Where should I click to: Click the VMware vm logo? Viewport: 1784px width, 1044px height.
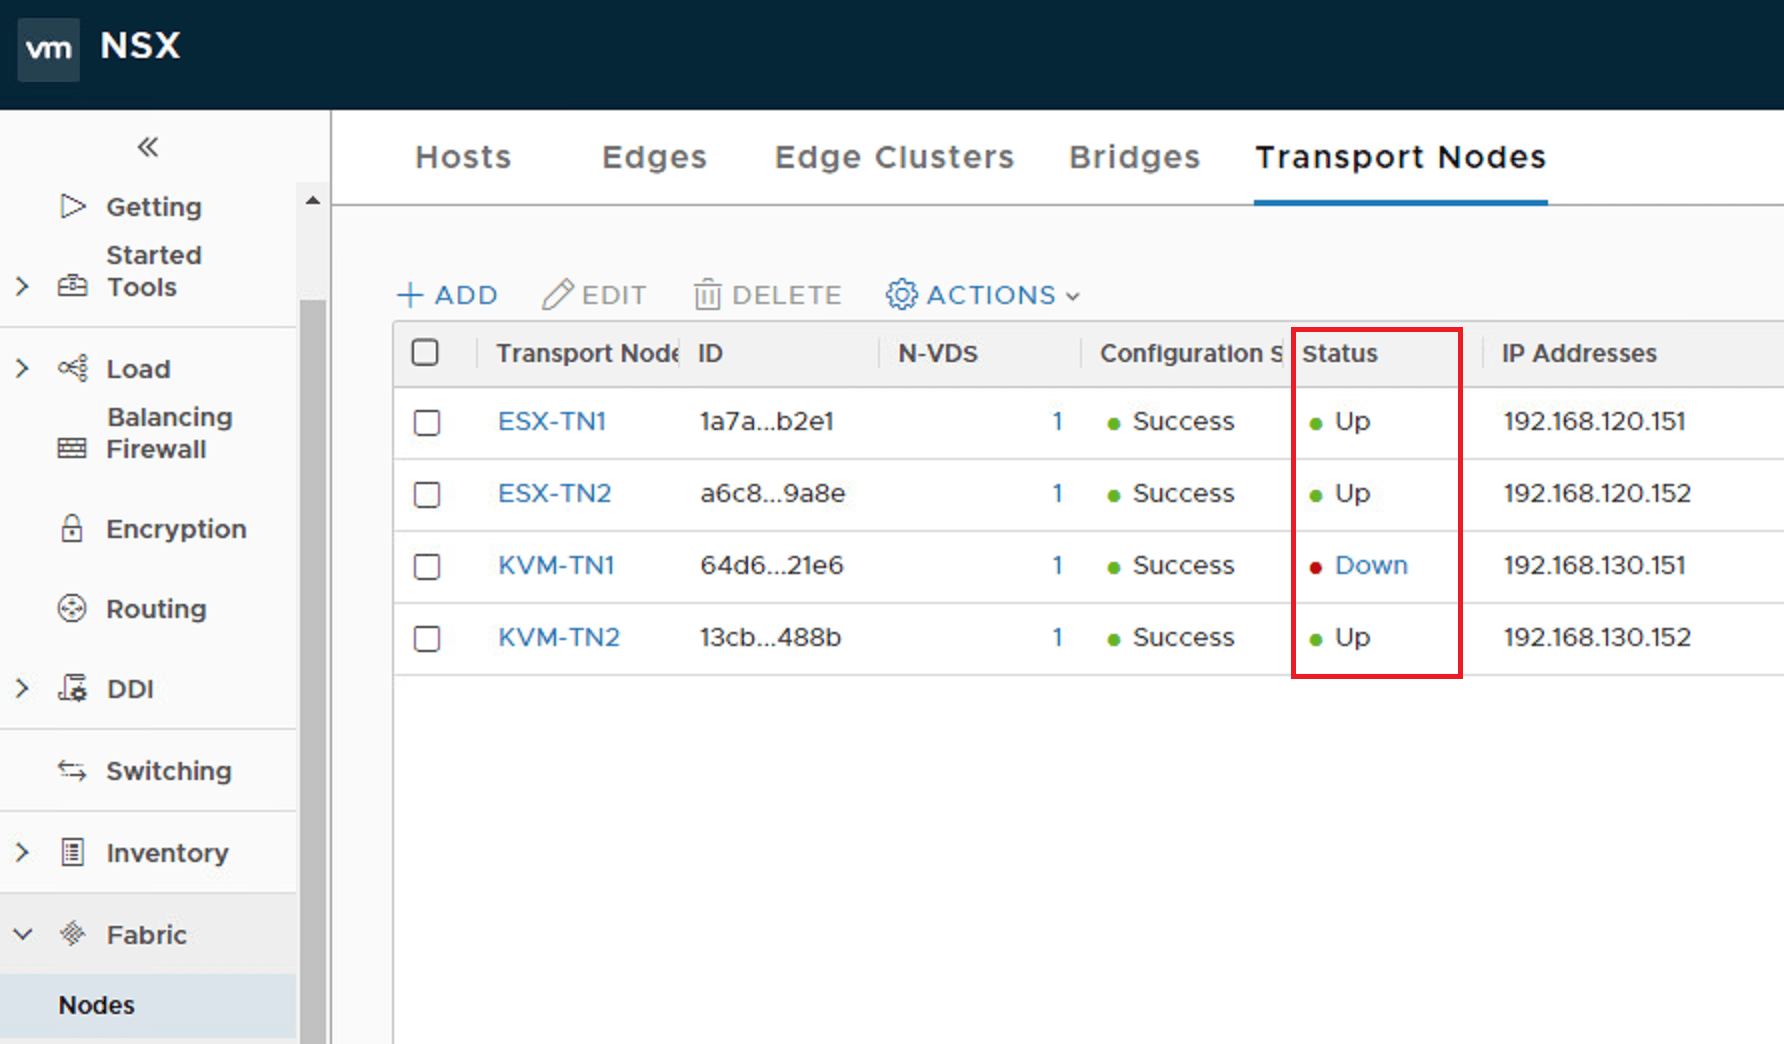pyautogui.click(x=48, y=49)
